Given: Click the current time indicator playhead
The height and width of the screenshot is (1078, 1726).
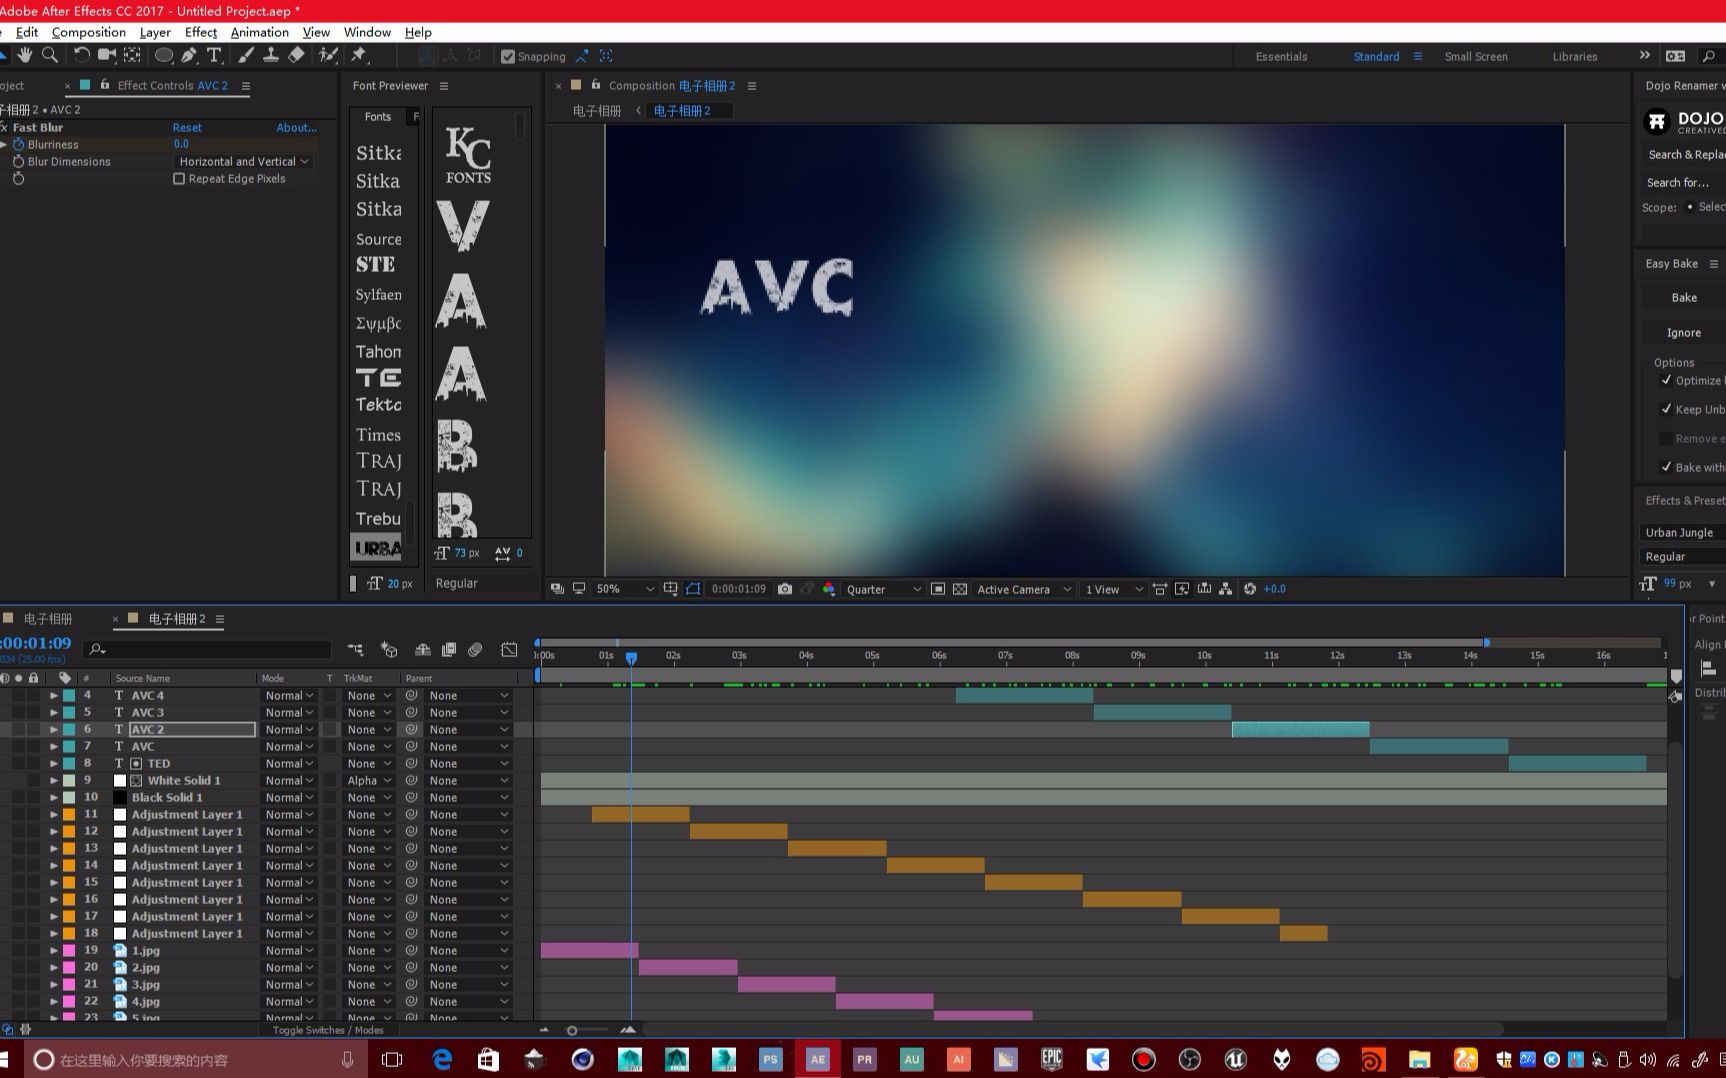Looking at the screenshot, I should tap(631, 658).
